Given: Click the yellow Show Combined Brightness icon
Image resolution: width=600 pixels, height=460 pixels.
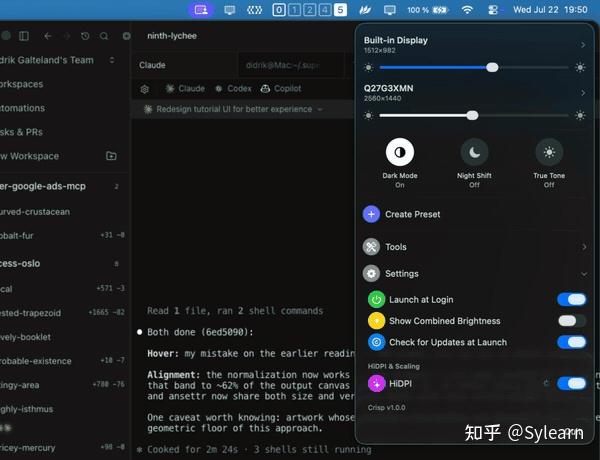Looking at the screenshot, I should (x=377, y=321).
